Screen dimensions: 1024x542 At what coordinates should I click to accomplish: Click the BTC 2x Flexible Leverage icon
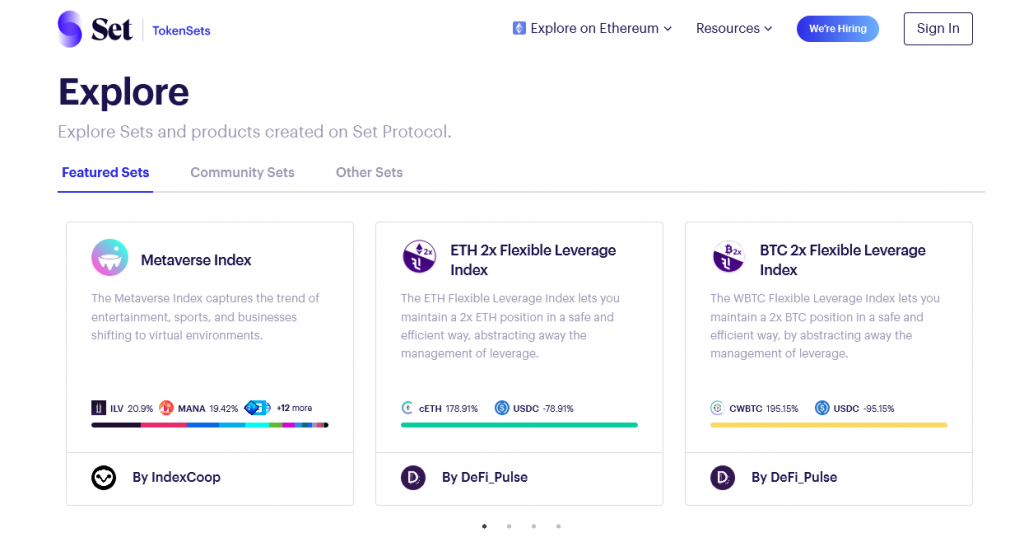click(728, 256)
